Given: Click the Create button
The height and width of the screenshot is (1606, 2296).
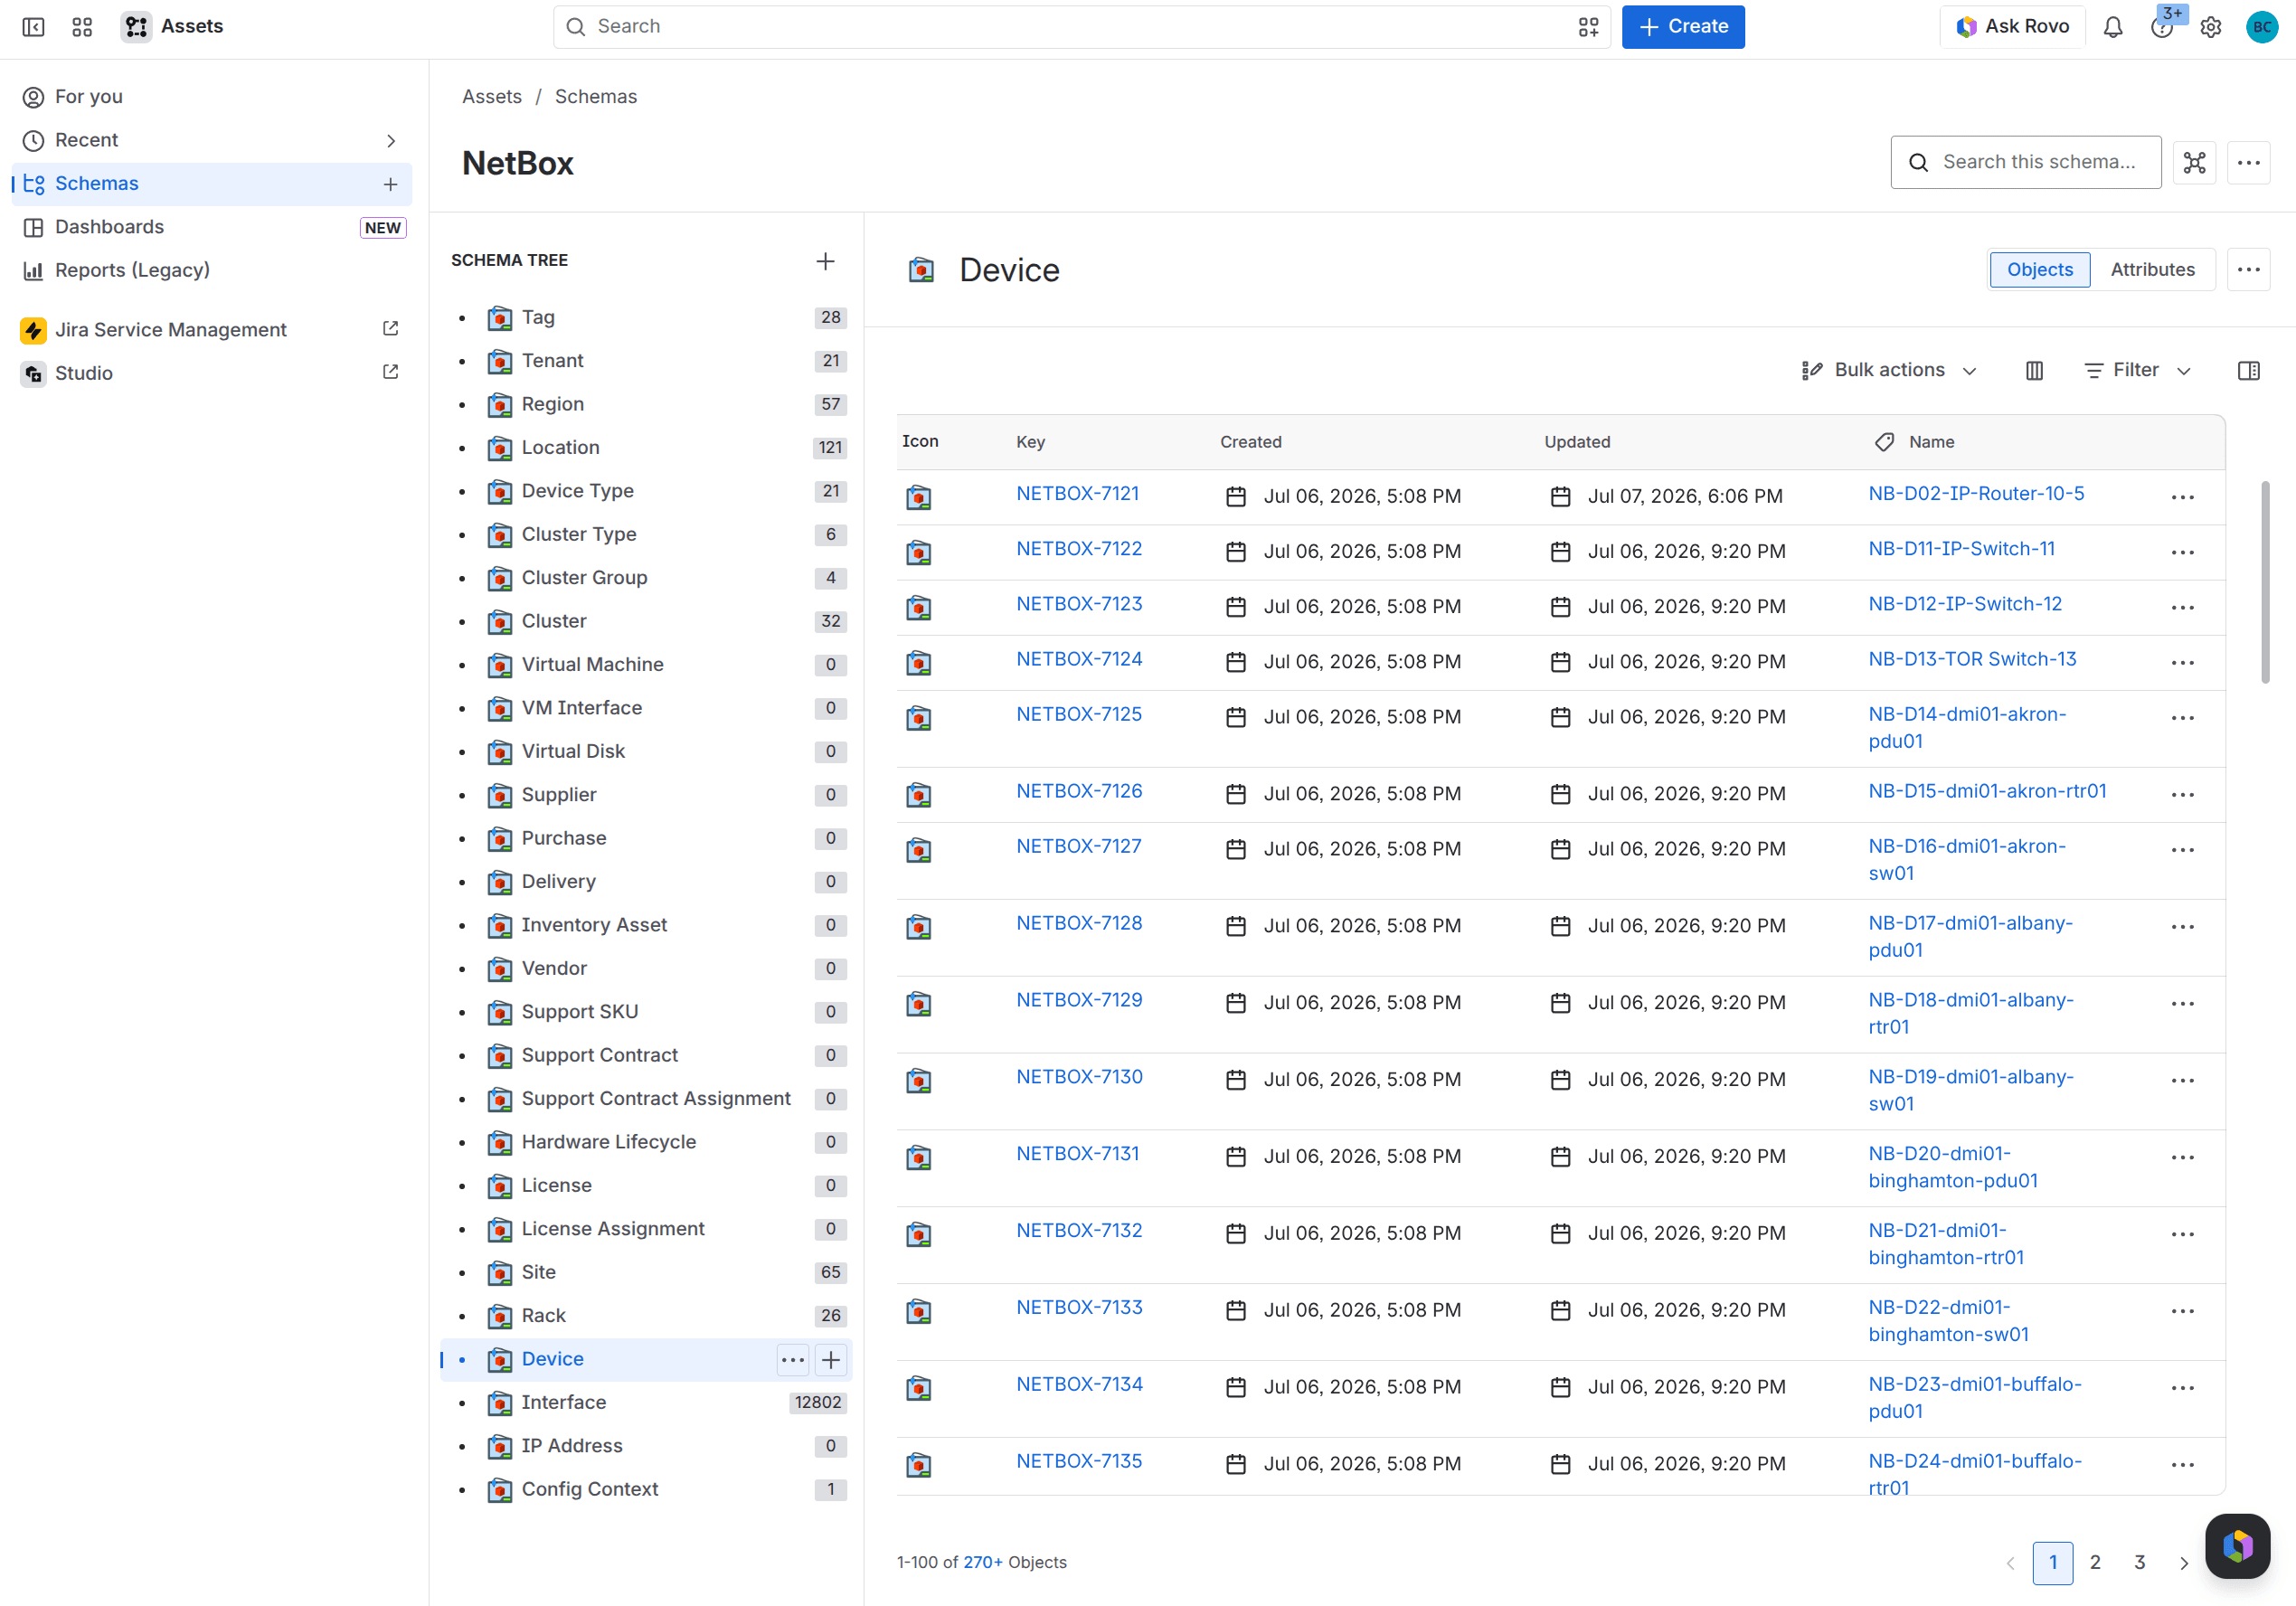Looking at the screenshot, I should pos(1682,27).
